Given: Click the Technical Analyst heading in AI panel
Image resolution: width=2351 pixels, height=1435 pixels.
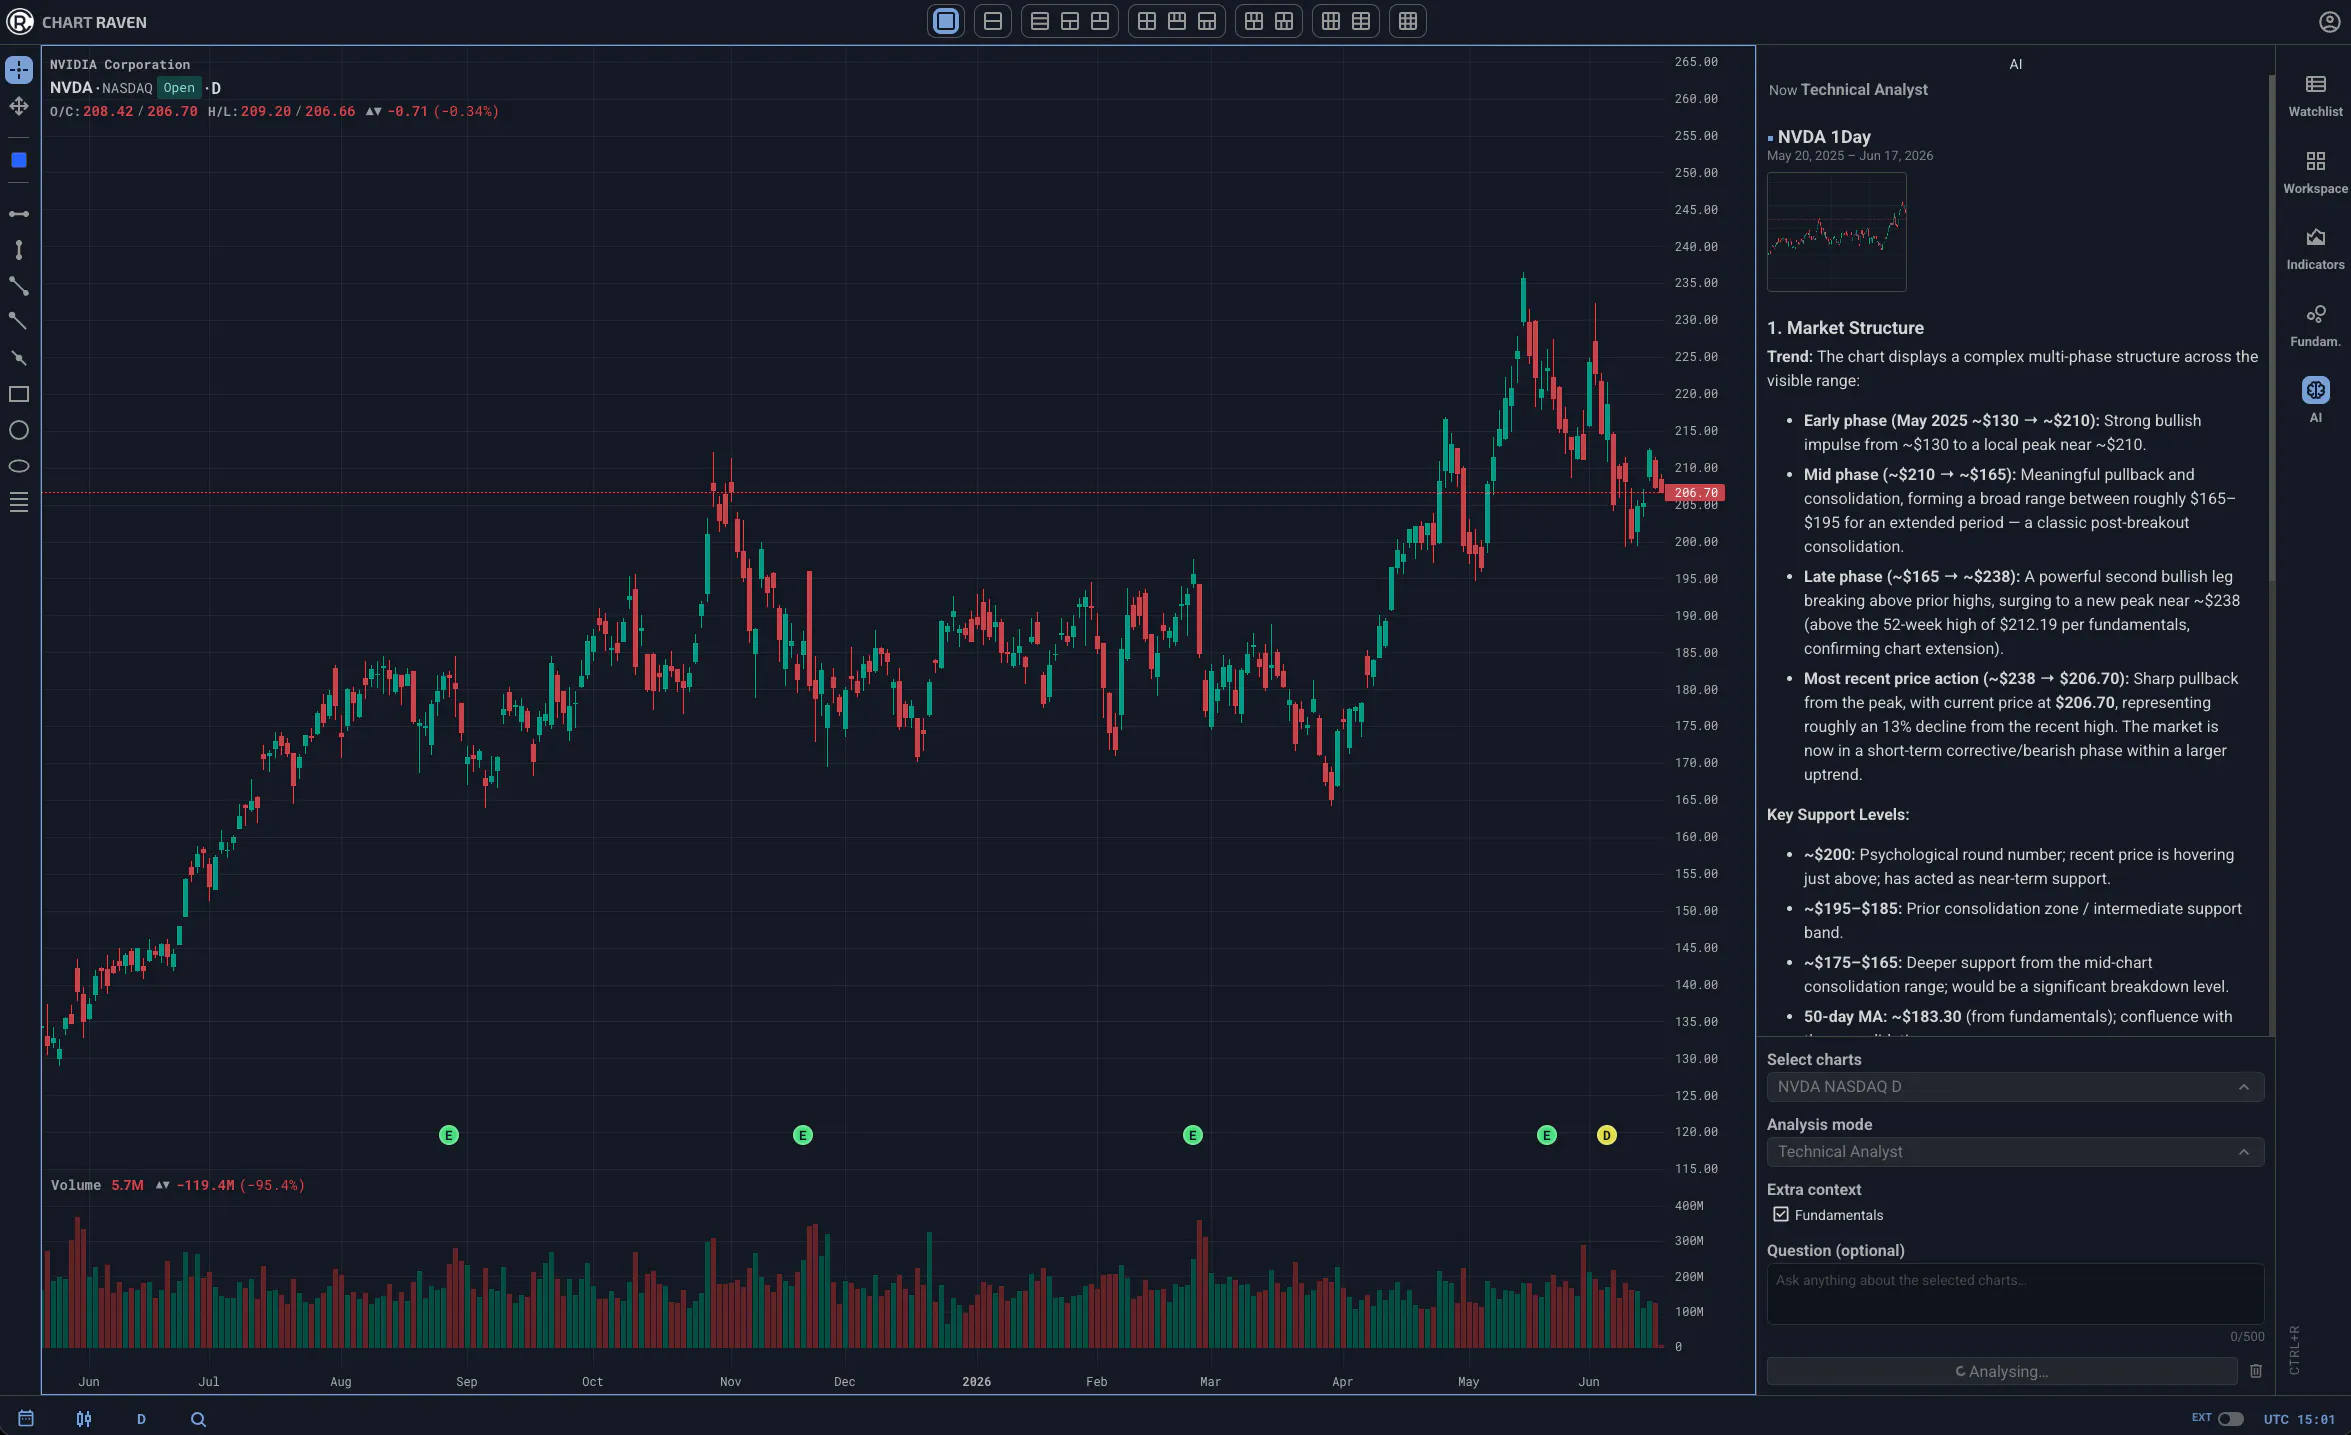Looking at the screenshot, I should coord(1864,90).
